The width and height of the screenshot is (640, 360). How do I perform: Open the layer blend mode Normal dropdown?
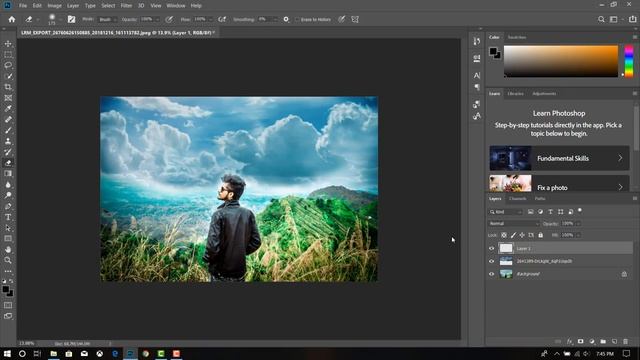[x=514, y=224]
